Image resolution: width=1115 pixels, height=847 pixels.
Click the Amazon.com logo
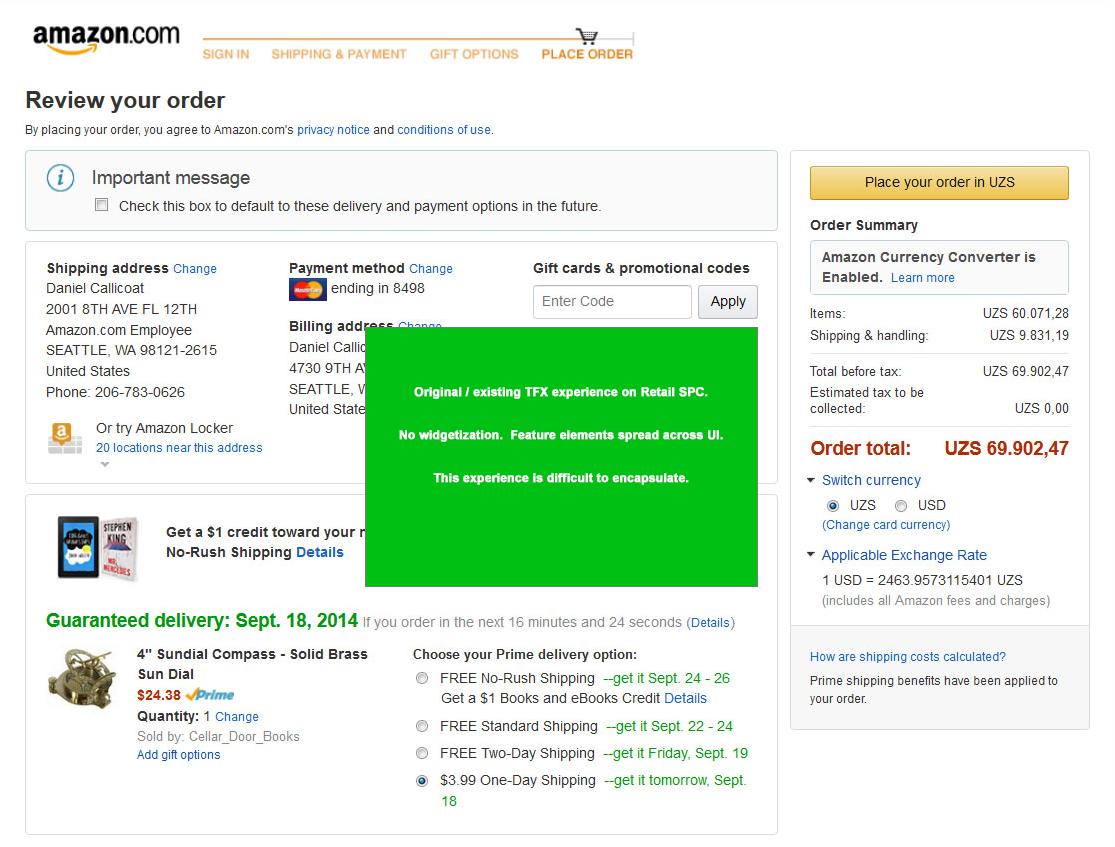click(106, 38)
